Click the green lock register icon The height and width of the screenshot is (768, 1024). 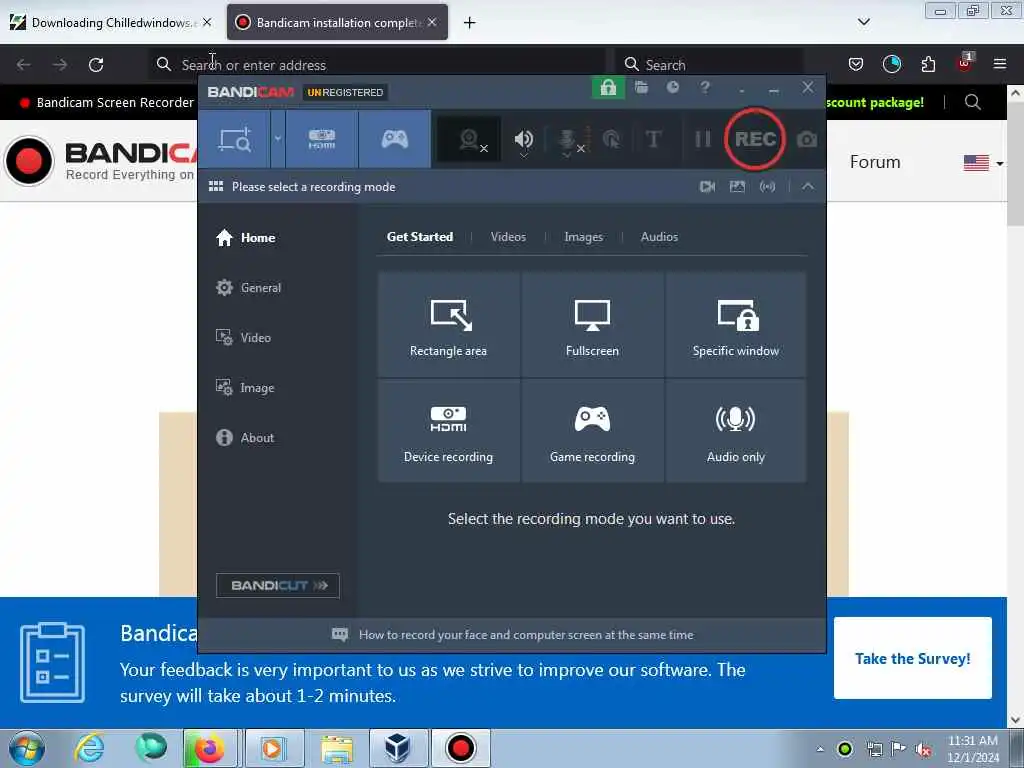click(x=608, y=88)
